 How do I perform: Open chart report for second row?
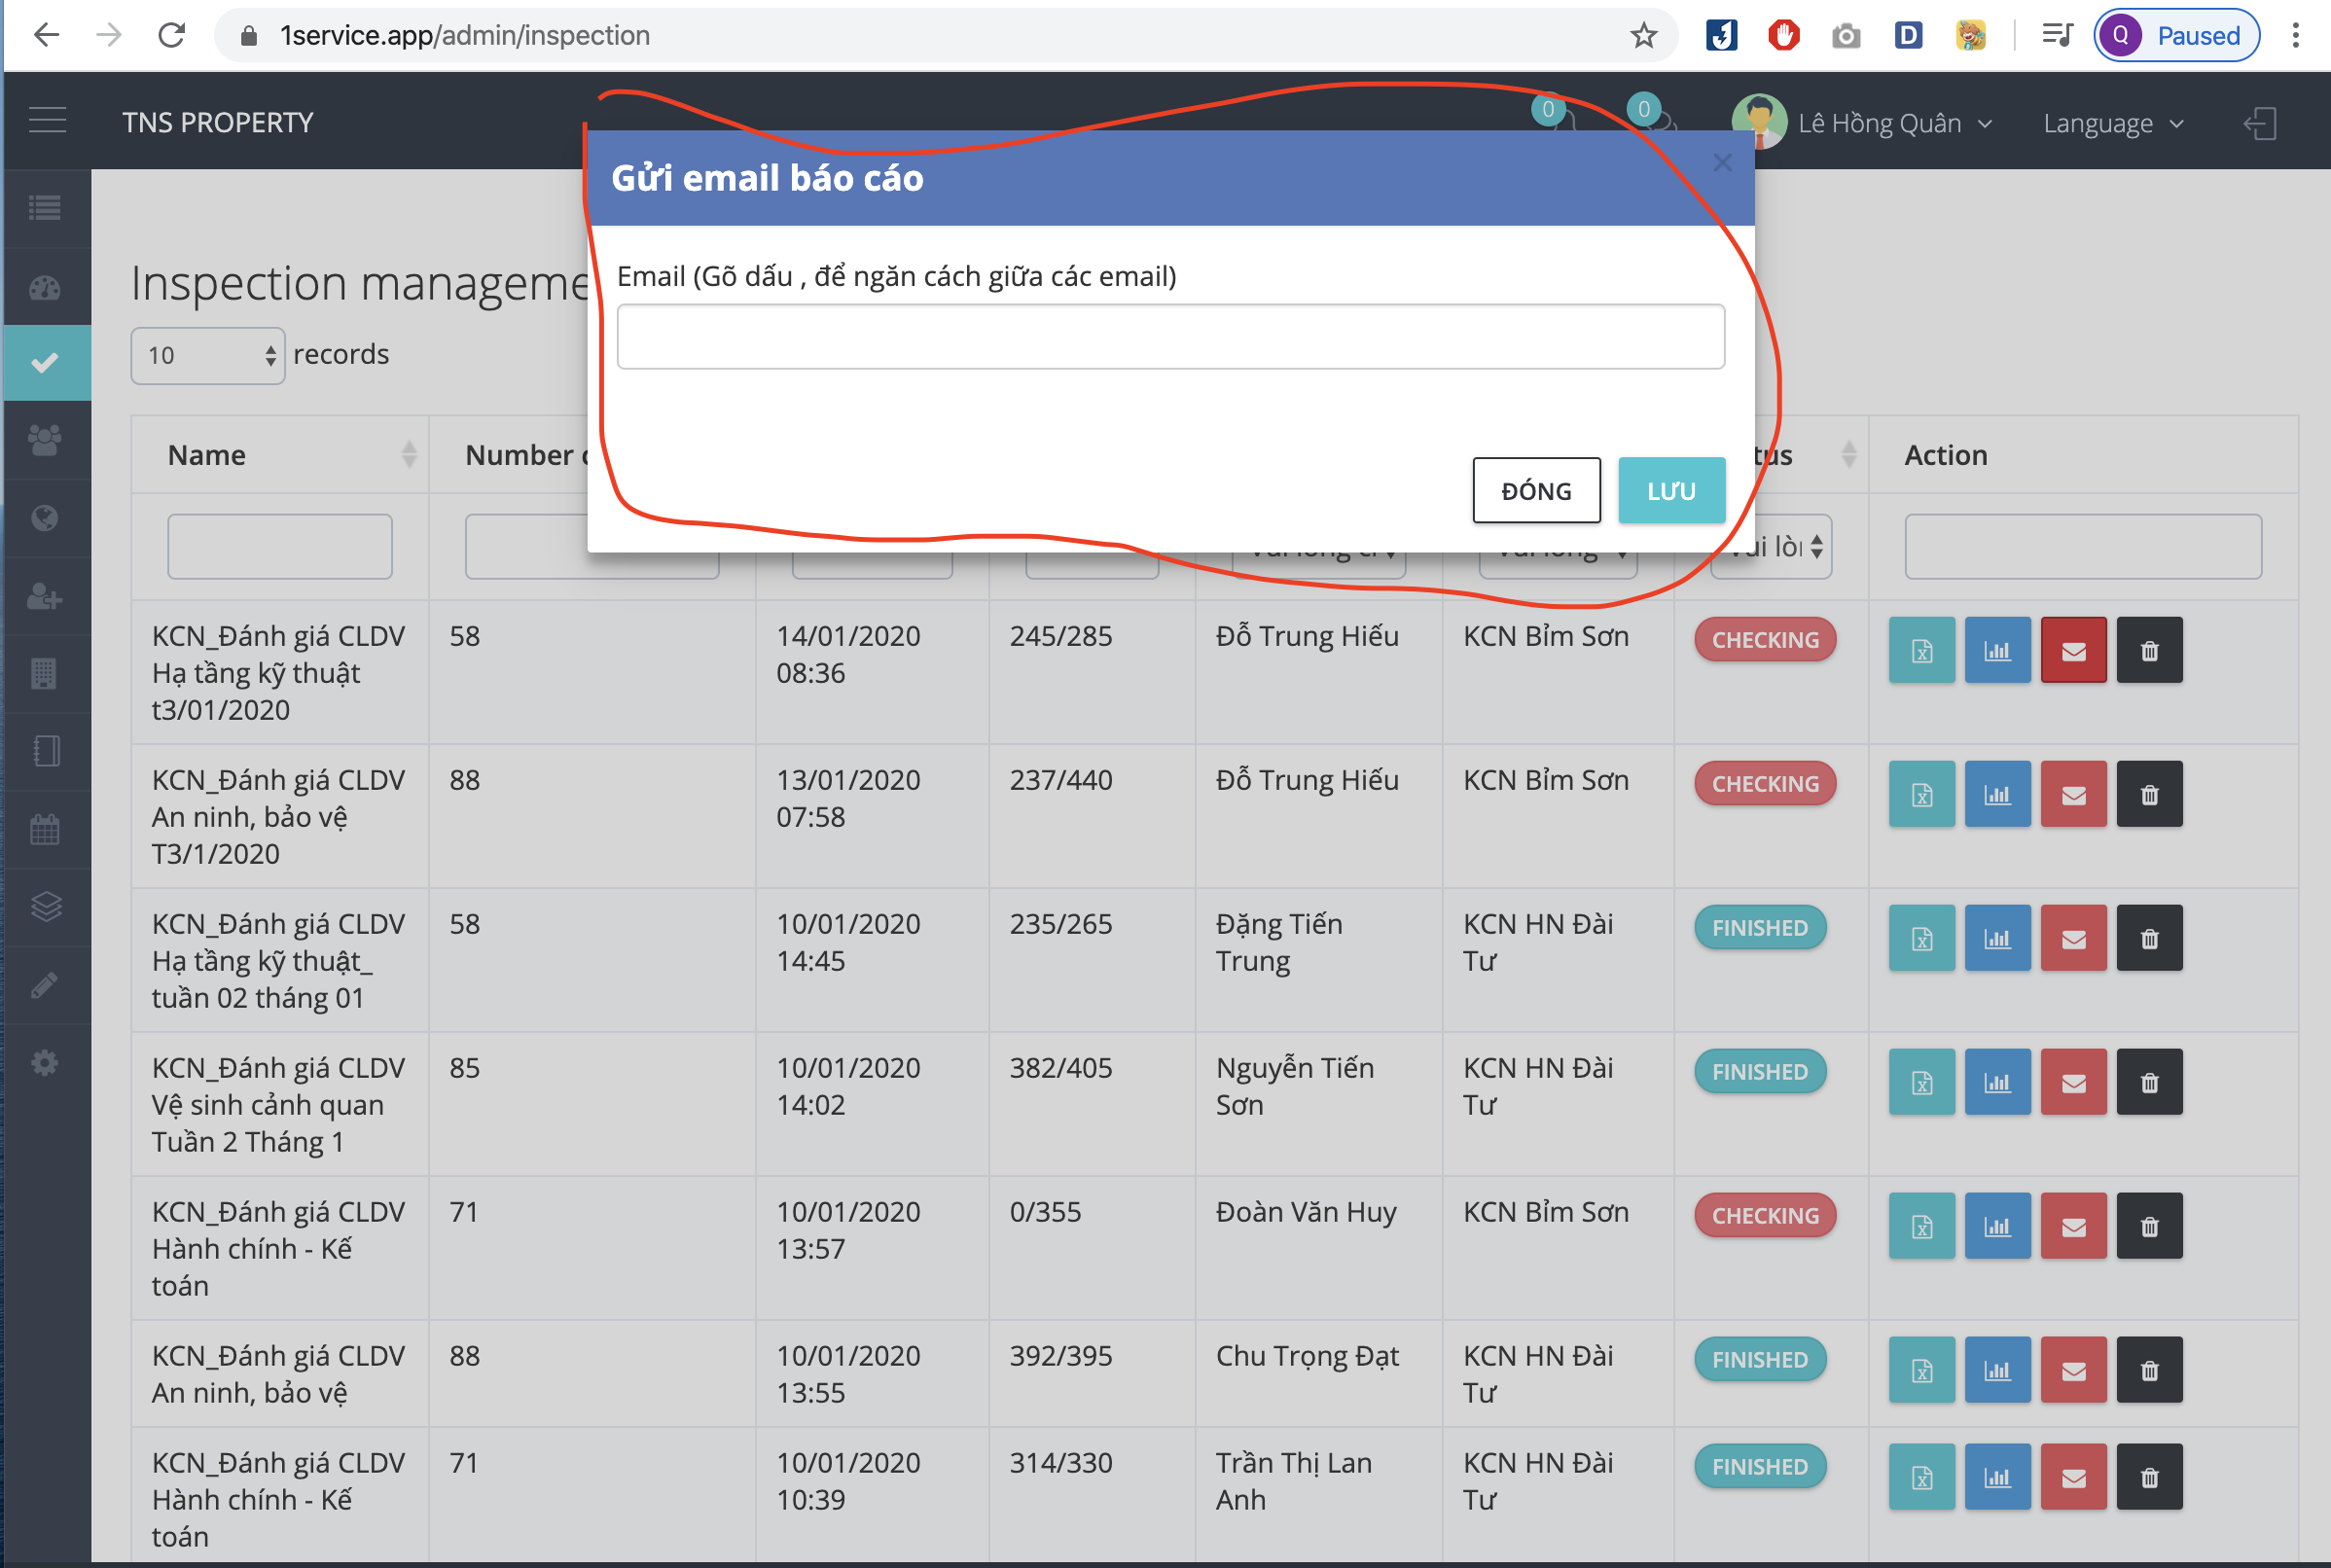pyautogui.click(x=1997, y=795)
